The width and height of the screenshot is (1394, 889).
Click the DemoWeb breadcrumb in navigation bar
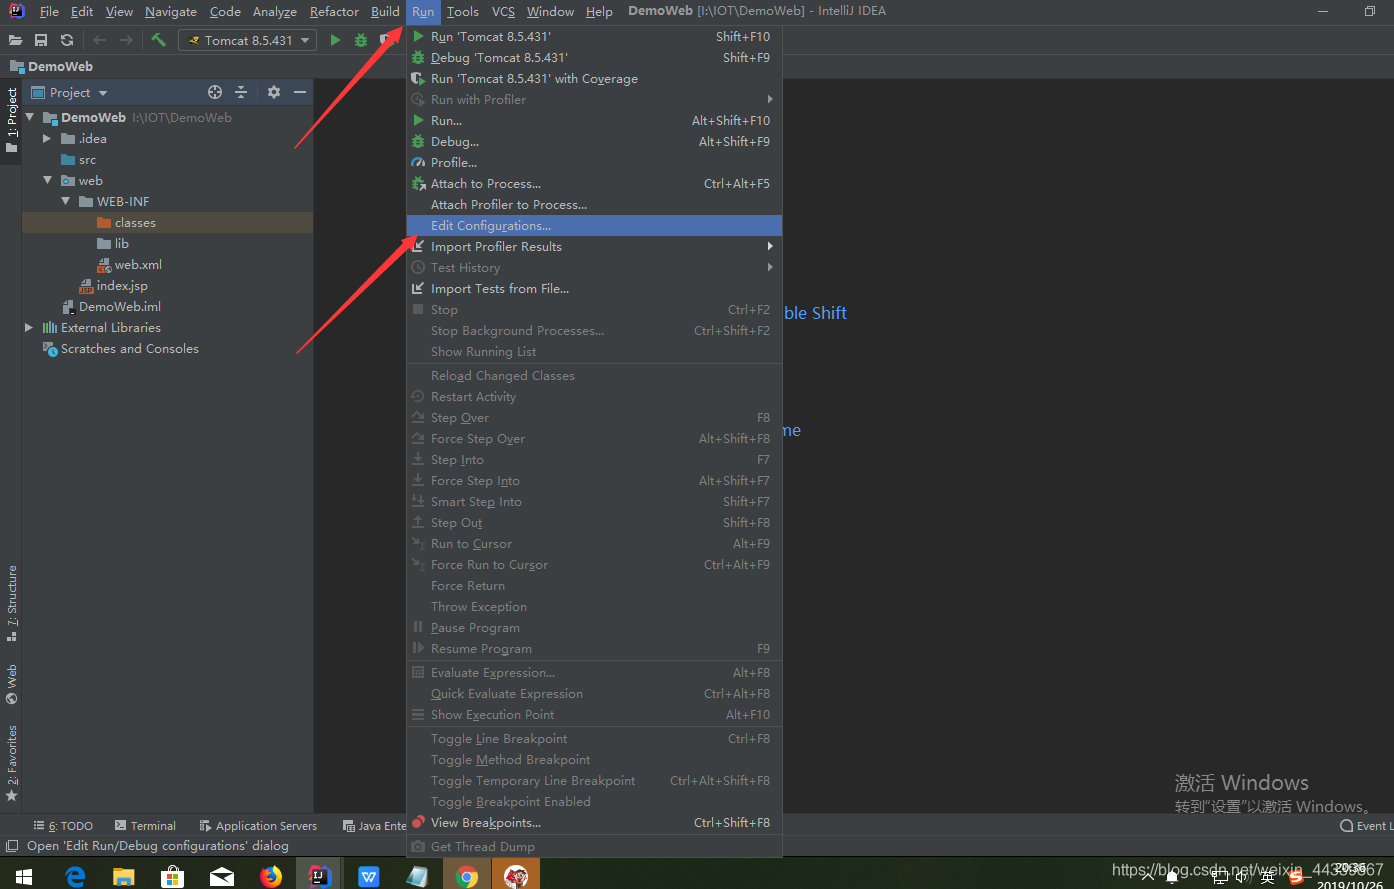tap(51, 66)
